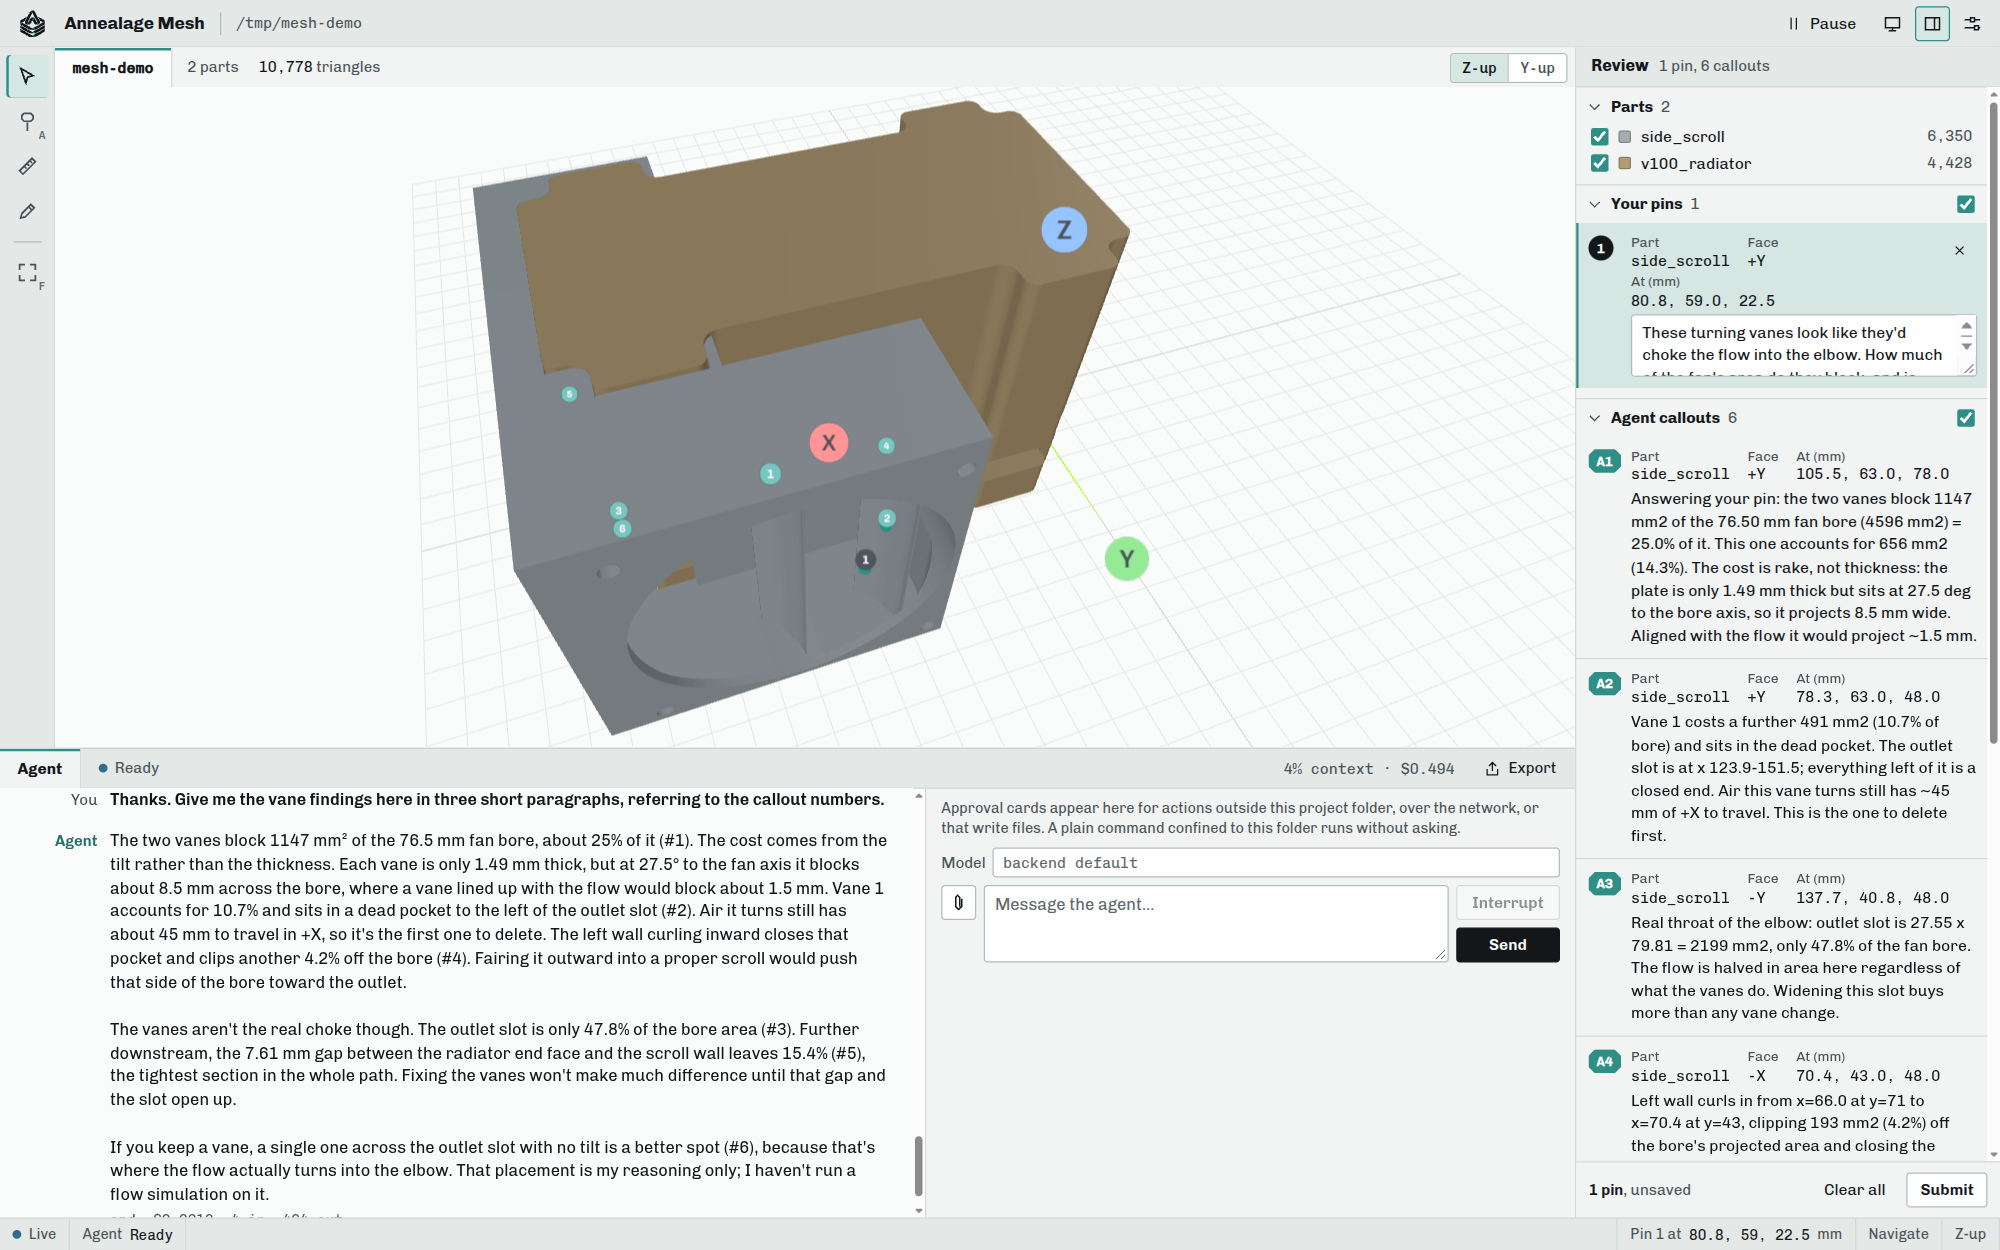Focus the Message the agent text box
Viewport: 2000px width, 1250px height.
(1215, 923)
